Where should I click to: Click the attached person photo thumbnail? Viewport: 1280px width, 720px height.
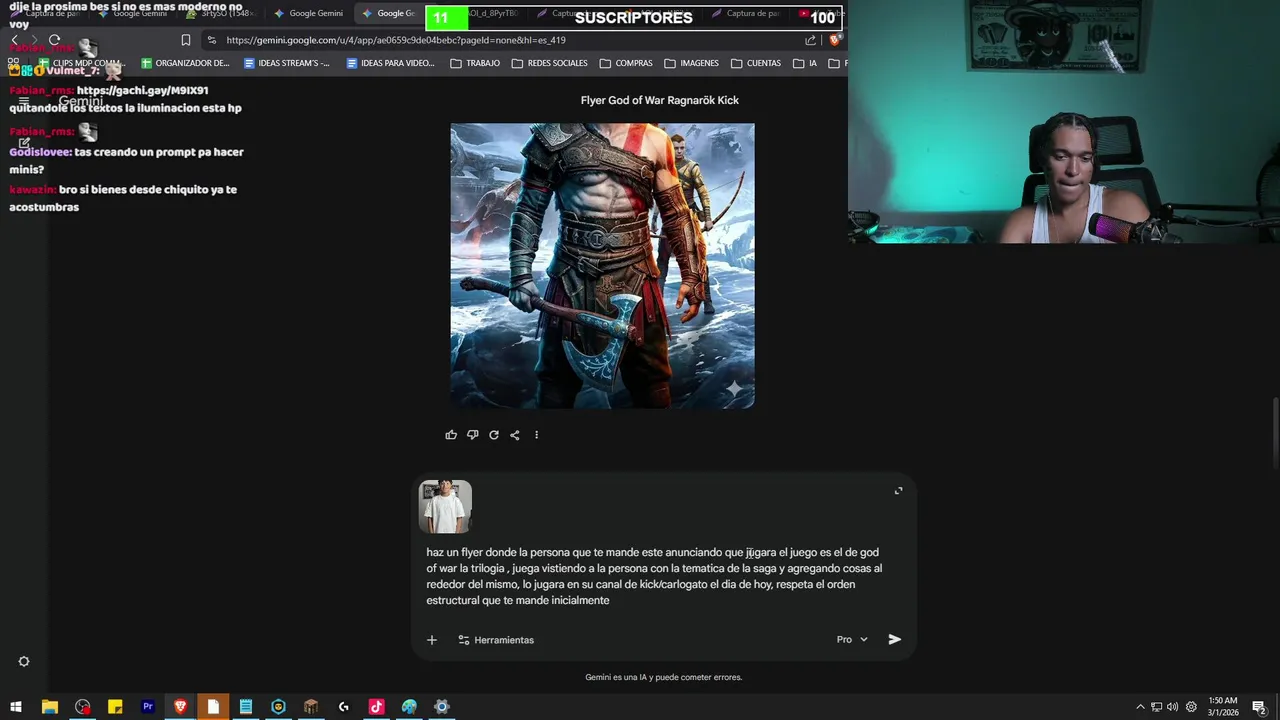[x=445, y=506]
